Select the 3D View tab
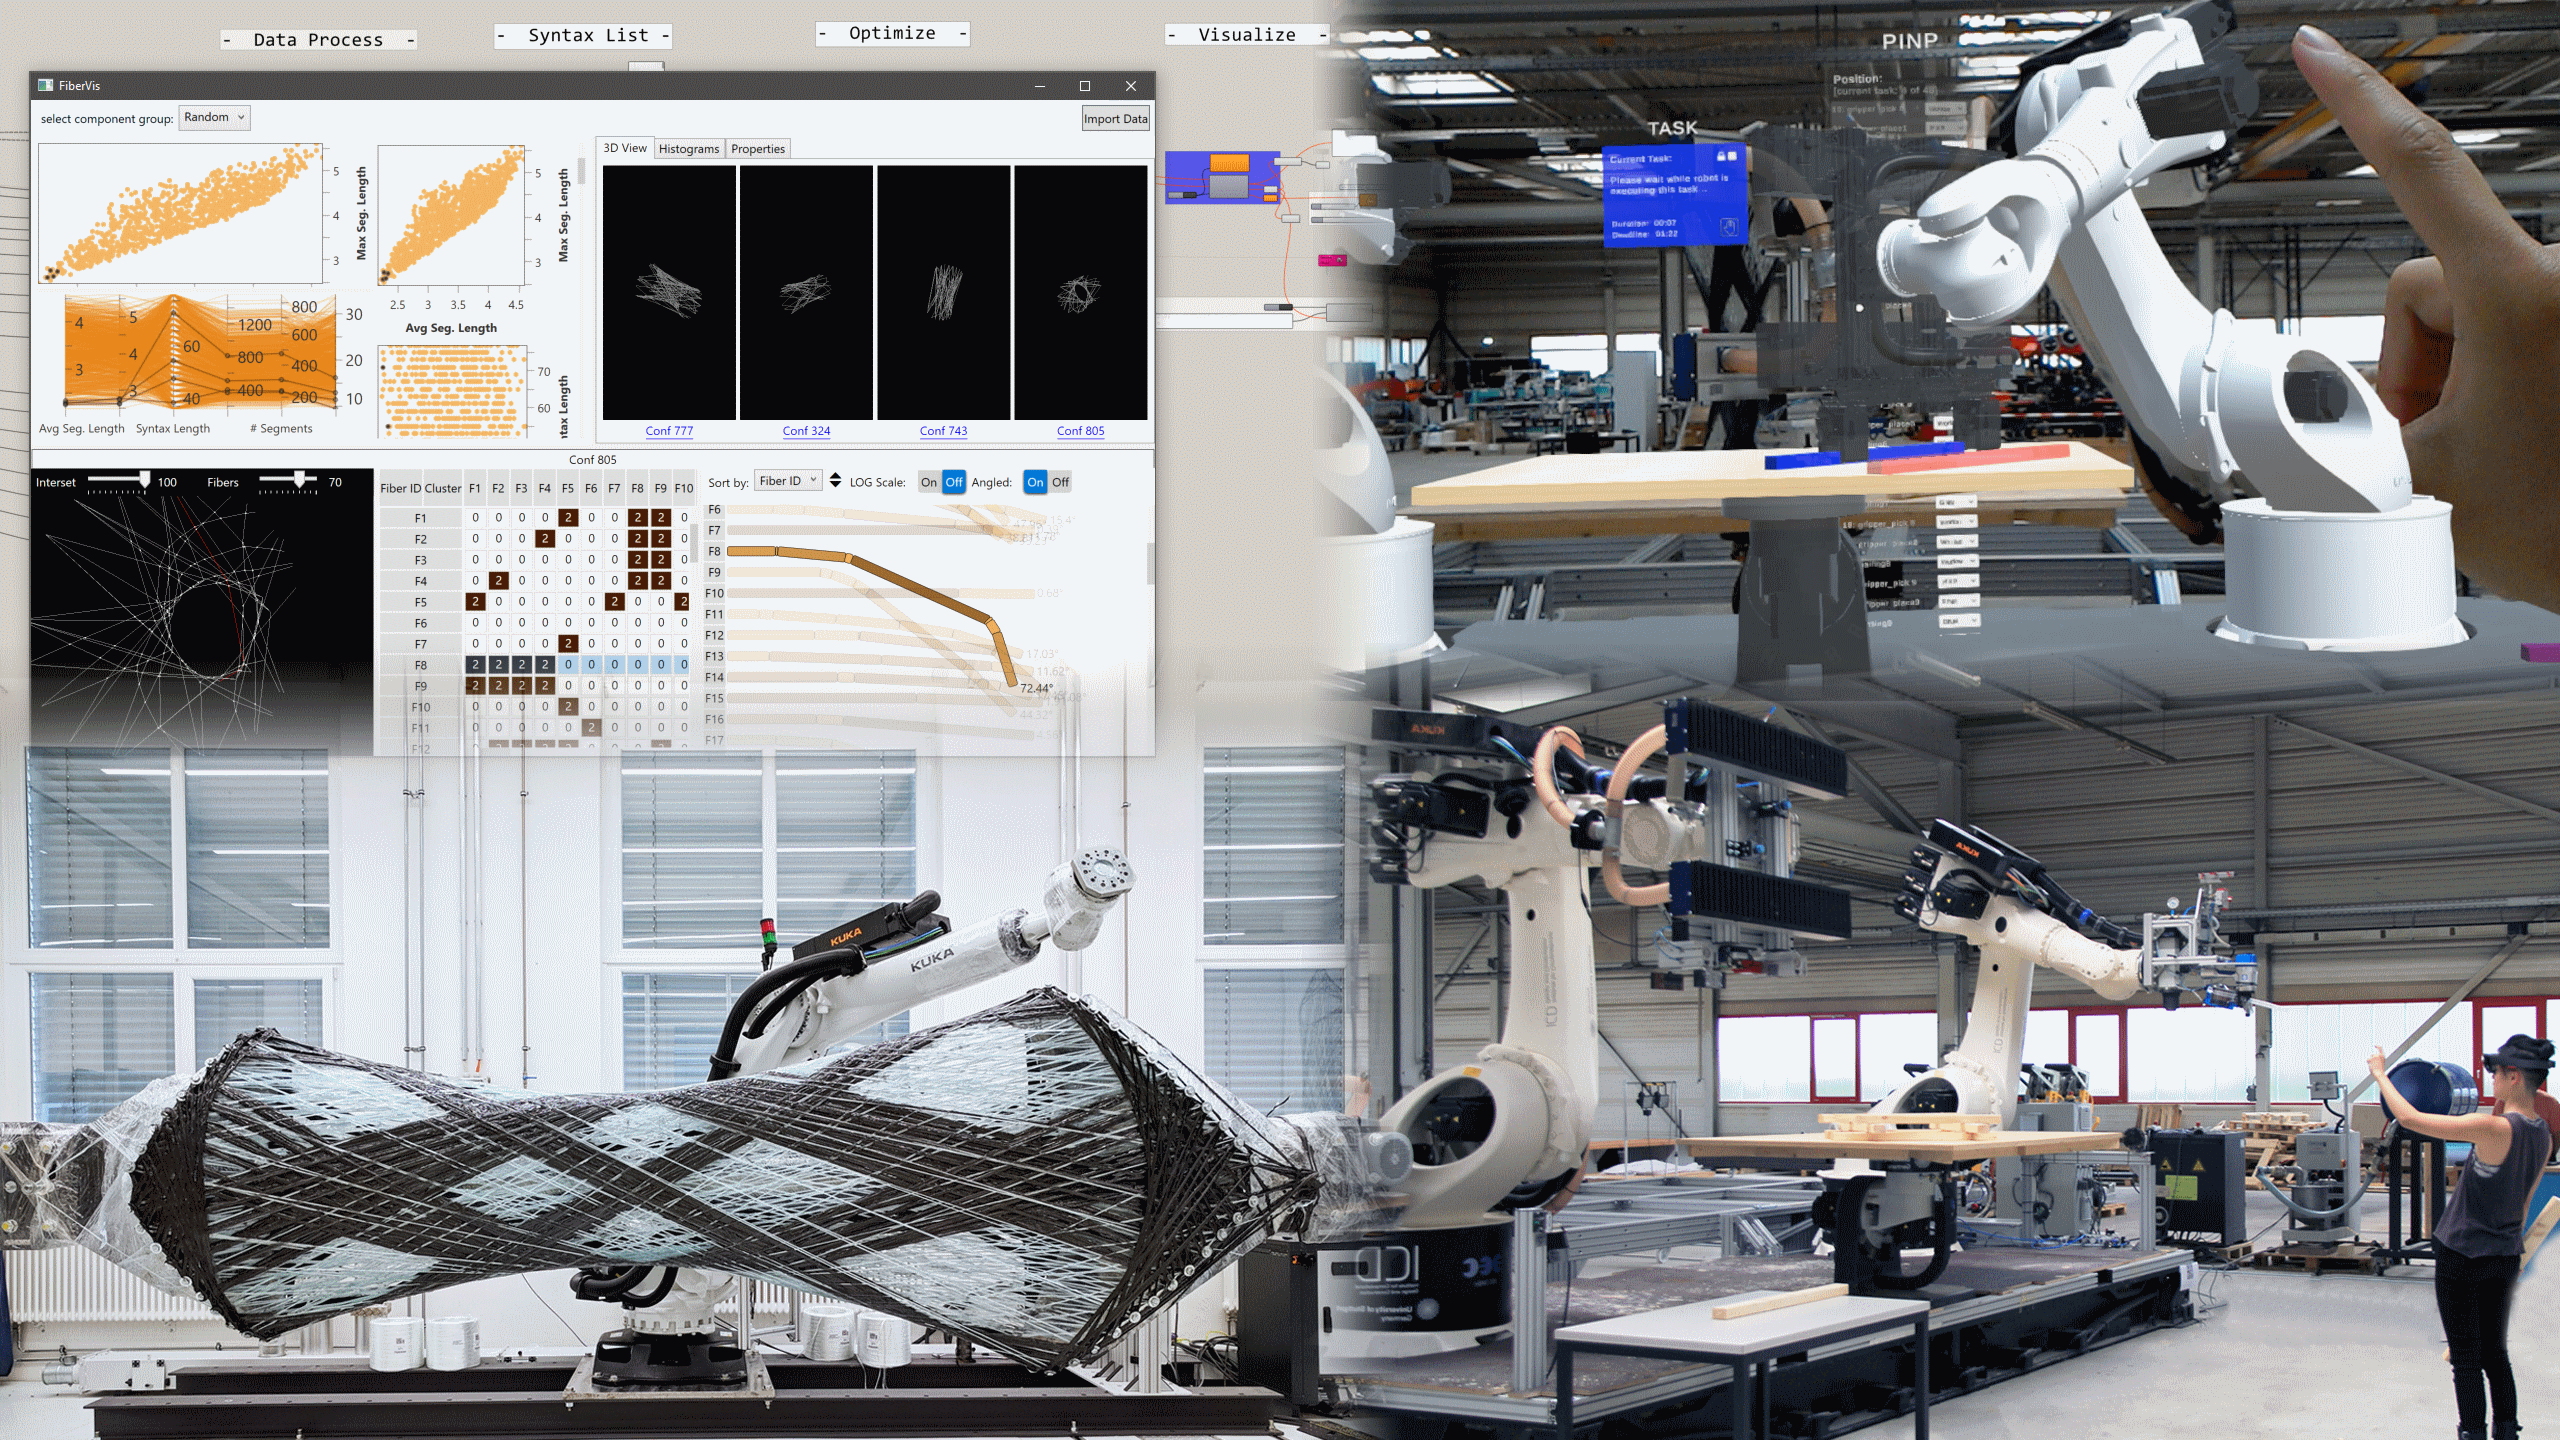This screenshot has width=2560, height=1440. (624, 148)
